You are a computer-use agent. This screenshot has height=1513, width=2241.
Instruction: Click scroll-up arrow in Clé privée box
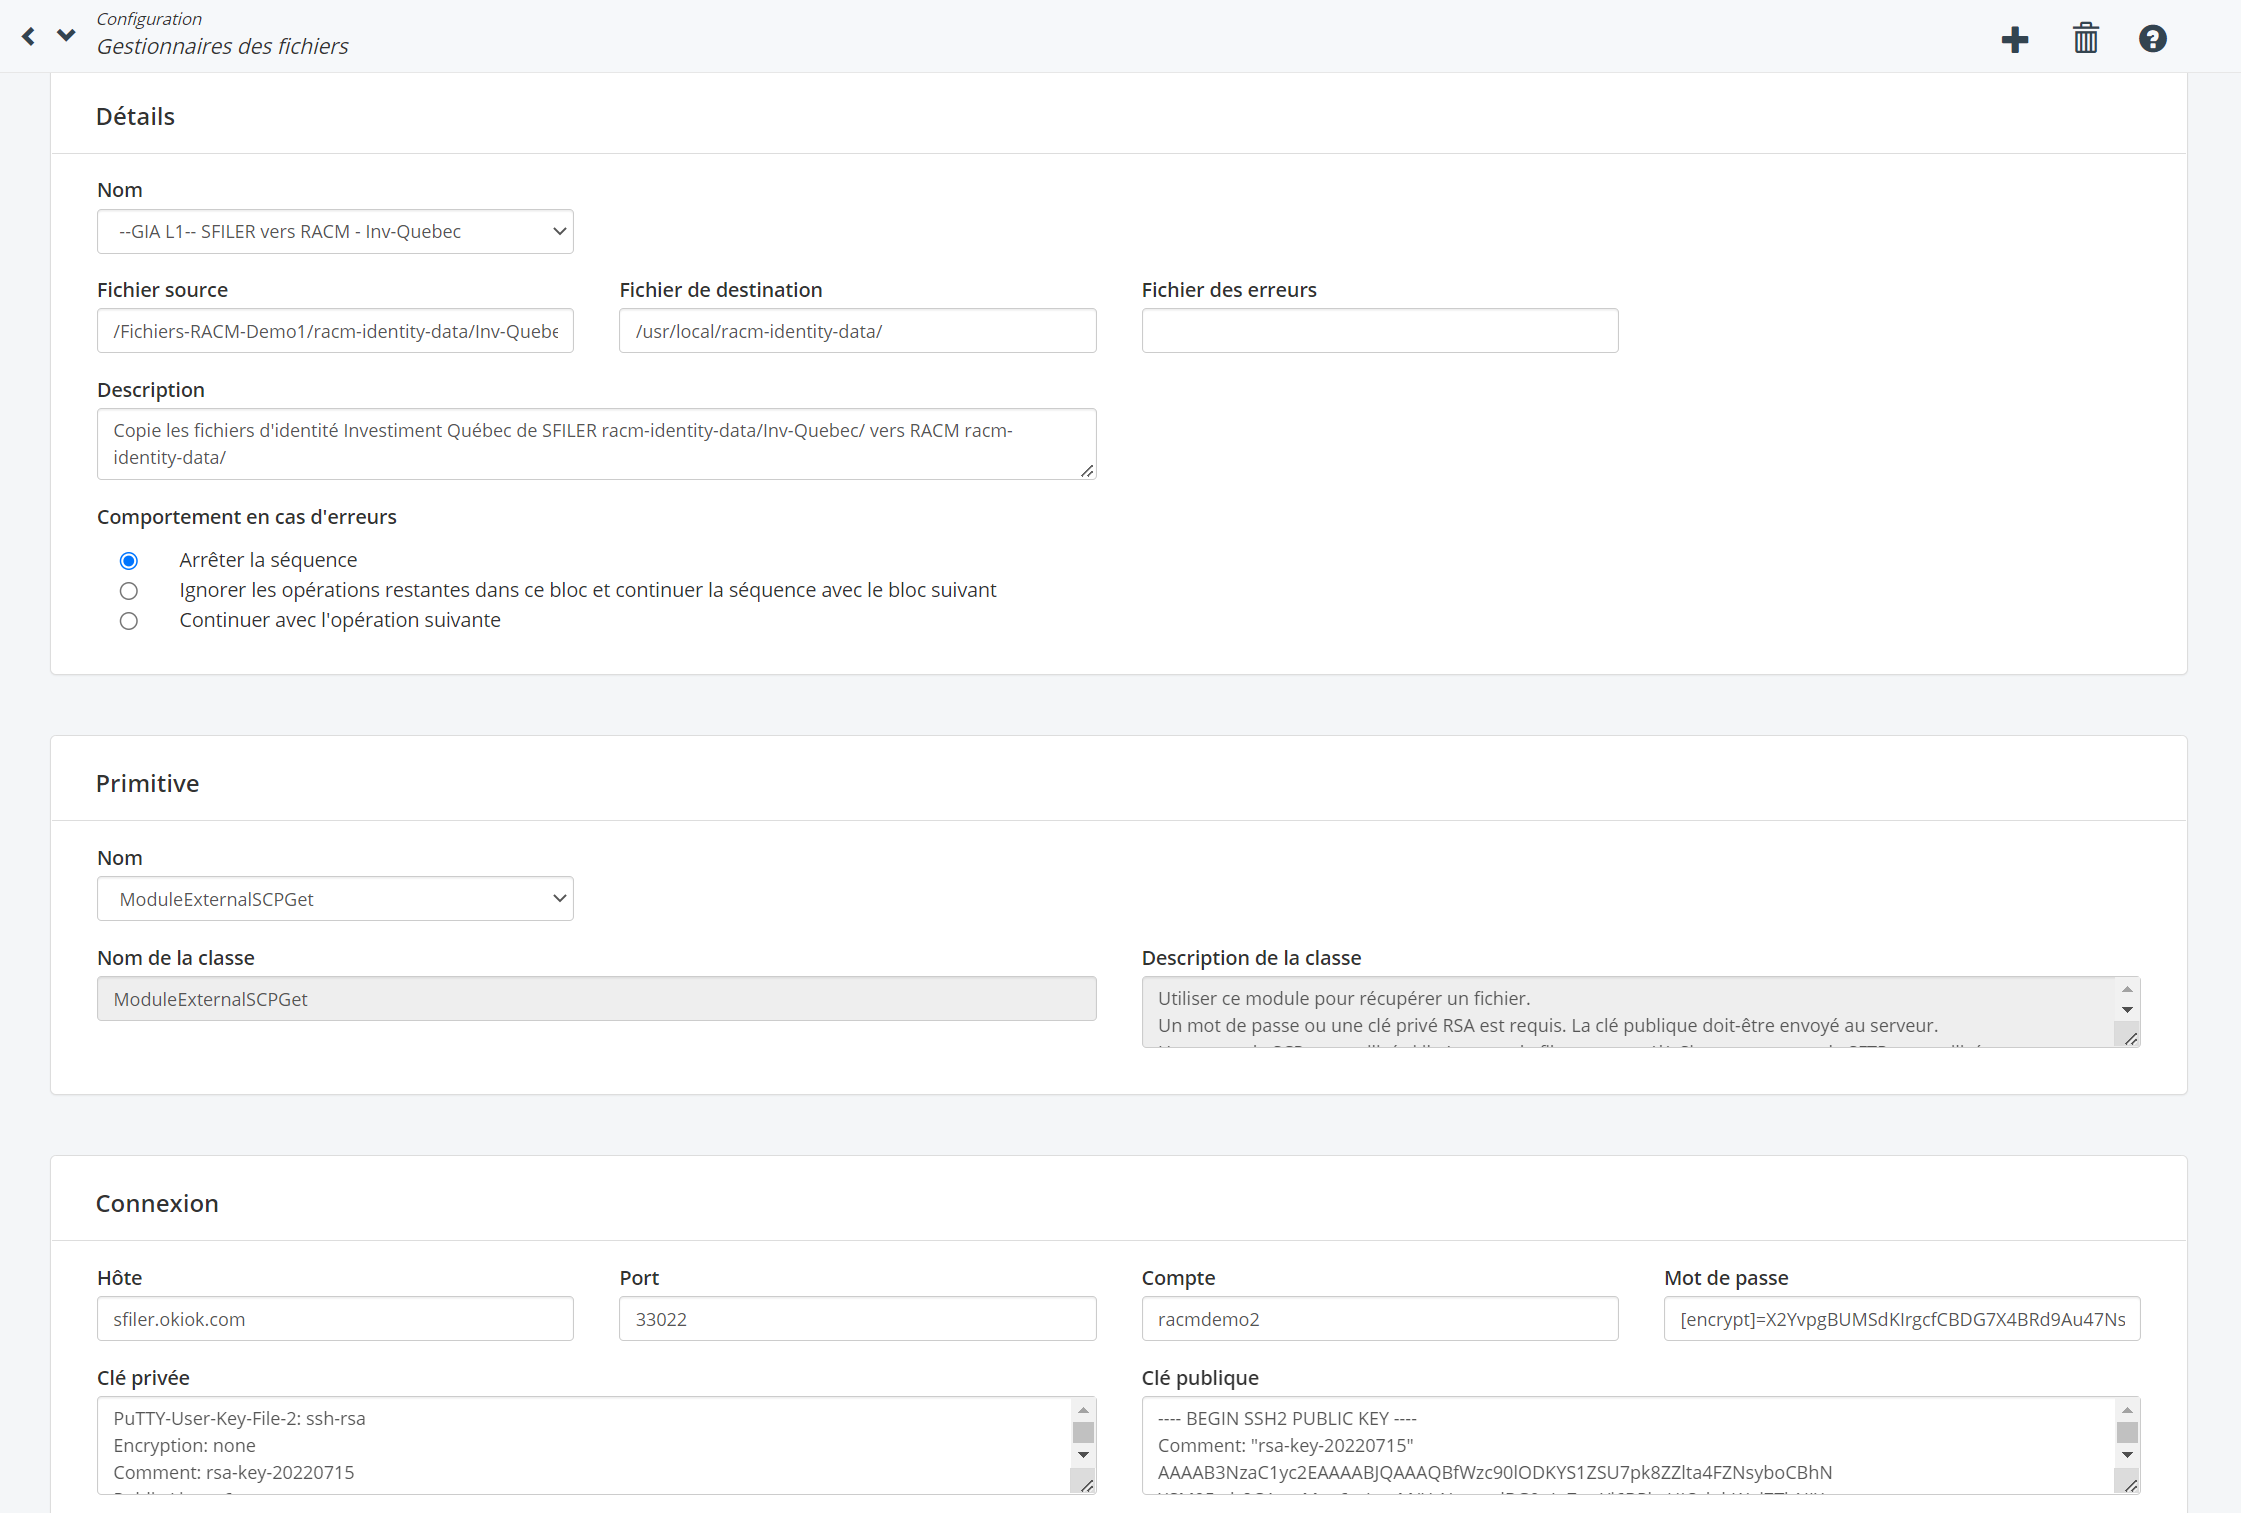(x=1083, y=1410)
